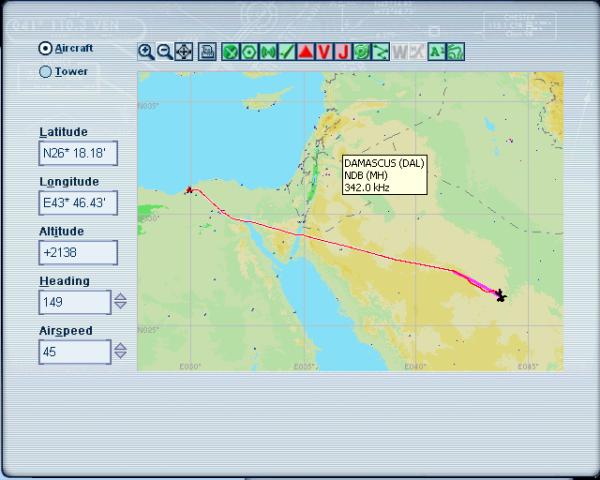Increase Heading with the up arrow

click(121, 297)
